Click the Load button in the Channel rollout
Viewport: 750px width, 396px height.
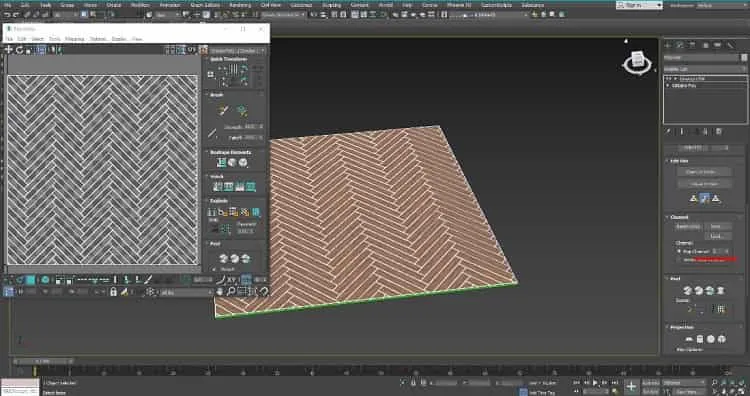pos(718,236)
